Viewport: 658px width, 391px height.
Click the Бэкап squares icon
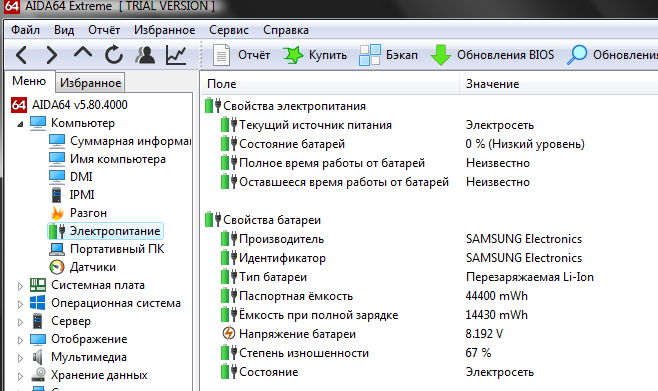point(370,55)
